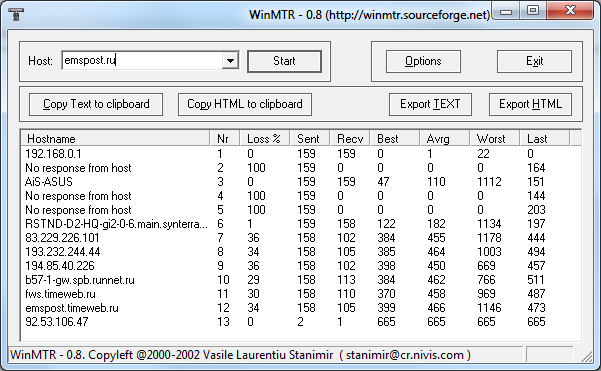Viewport: 601px width, 371px height.
Task: Click the WinMTR application icon in title bar
Action: pos(16,14)
